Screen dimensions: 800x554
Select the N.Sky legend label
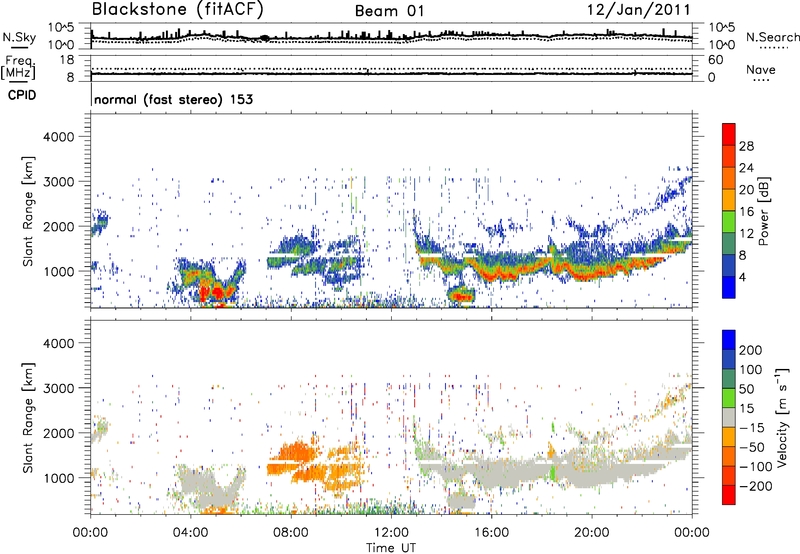(x=19, y=38)
